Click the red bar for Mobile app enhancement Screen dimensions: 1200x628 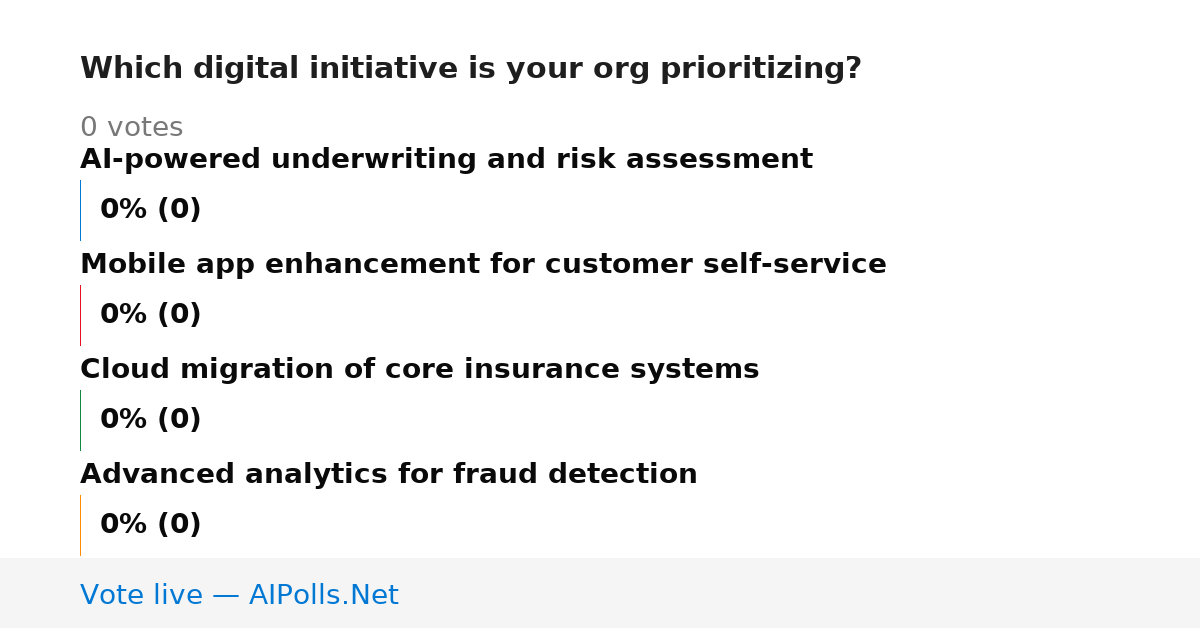(80, 315)
